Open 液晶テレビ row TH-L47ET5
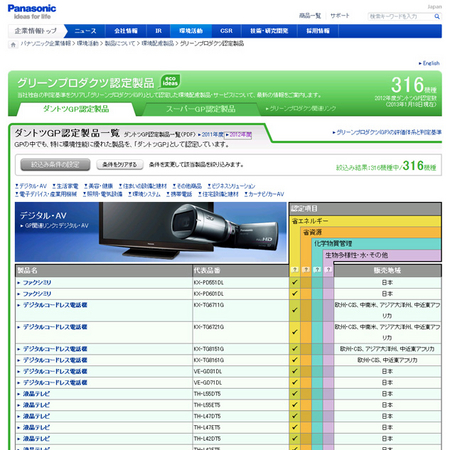This screenshot has width=450, height=450. (x=36, y=427)
